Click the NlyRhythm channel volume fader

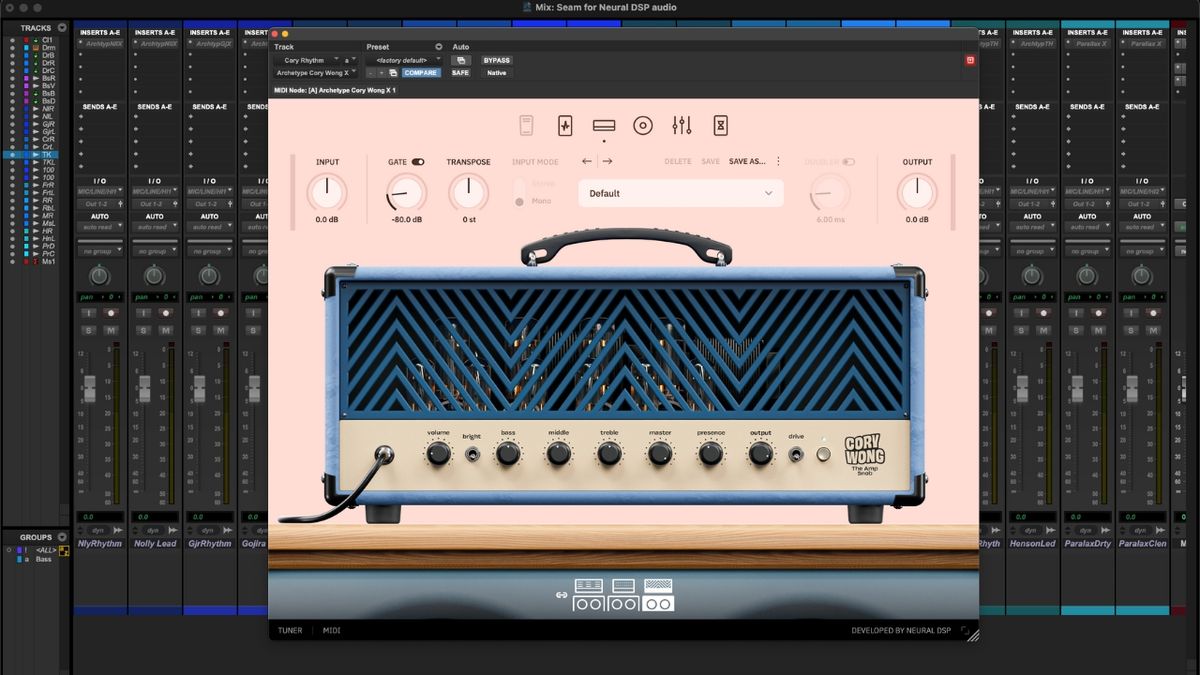point(89,388)
